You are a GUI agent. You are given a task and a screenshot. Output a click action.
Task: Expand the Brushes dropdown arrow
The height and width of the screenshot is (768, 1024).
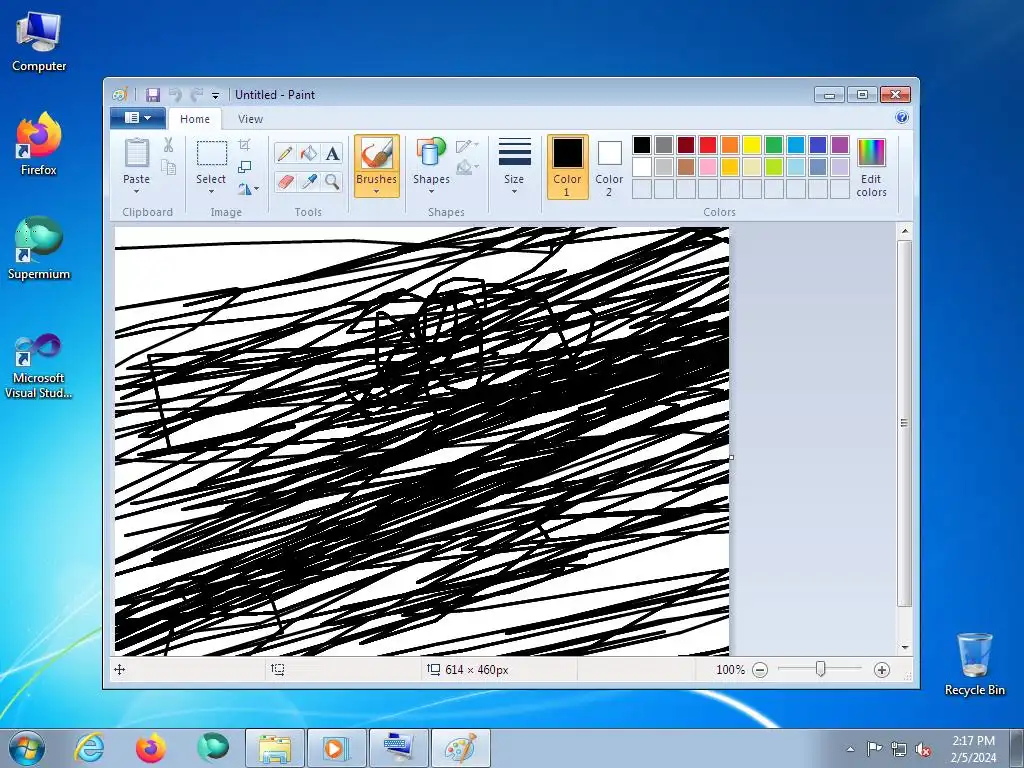click(x=377, y=191)
